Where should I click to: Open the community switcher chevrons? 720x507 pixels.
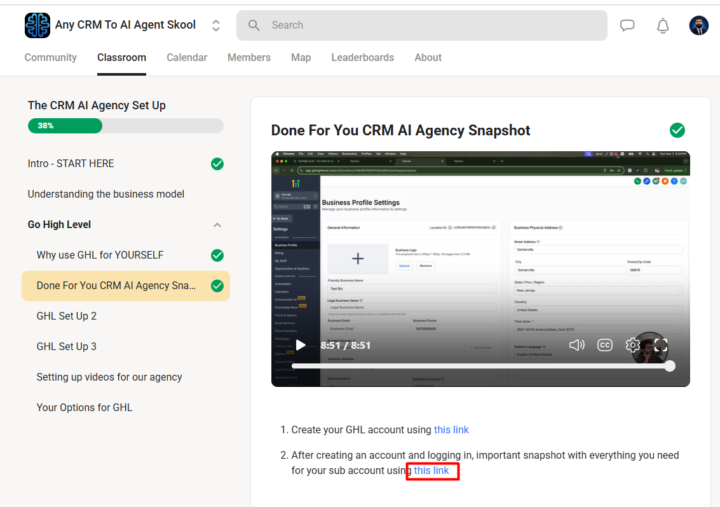tap(216, 25)
